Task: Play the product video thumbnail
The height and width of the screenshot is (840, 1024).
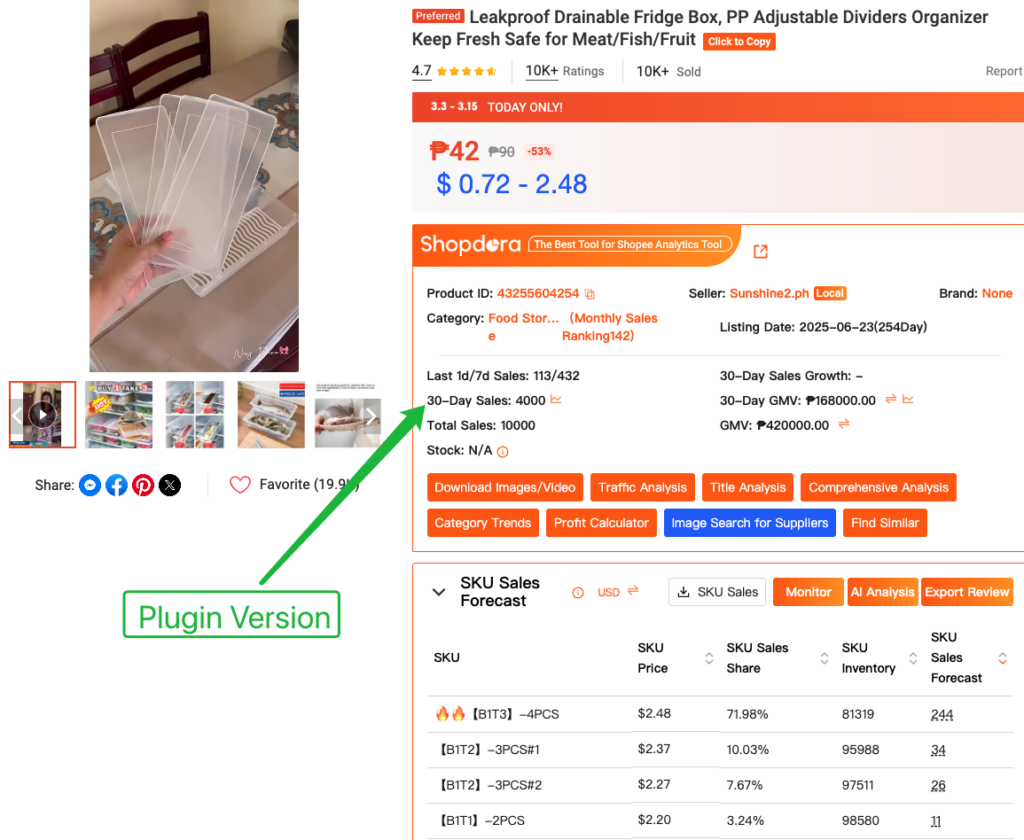Action: coord(42,415)
